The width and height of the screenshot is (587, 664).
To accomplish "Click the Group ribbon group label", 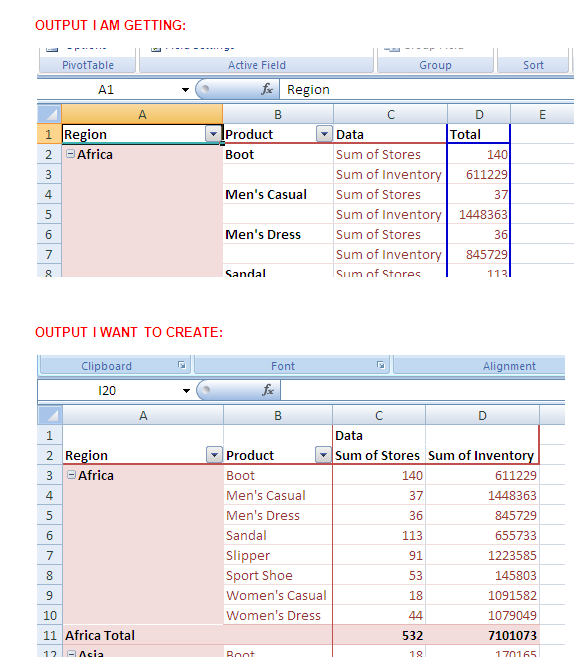I will click(x=435, y=65).
